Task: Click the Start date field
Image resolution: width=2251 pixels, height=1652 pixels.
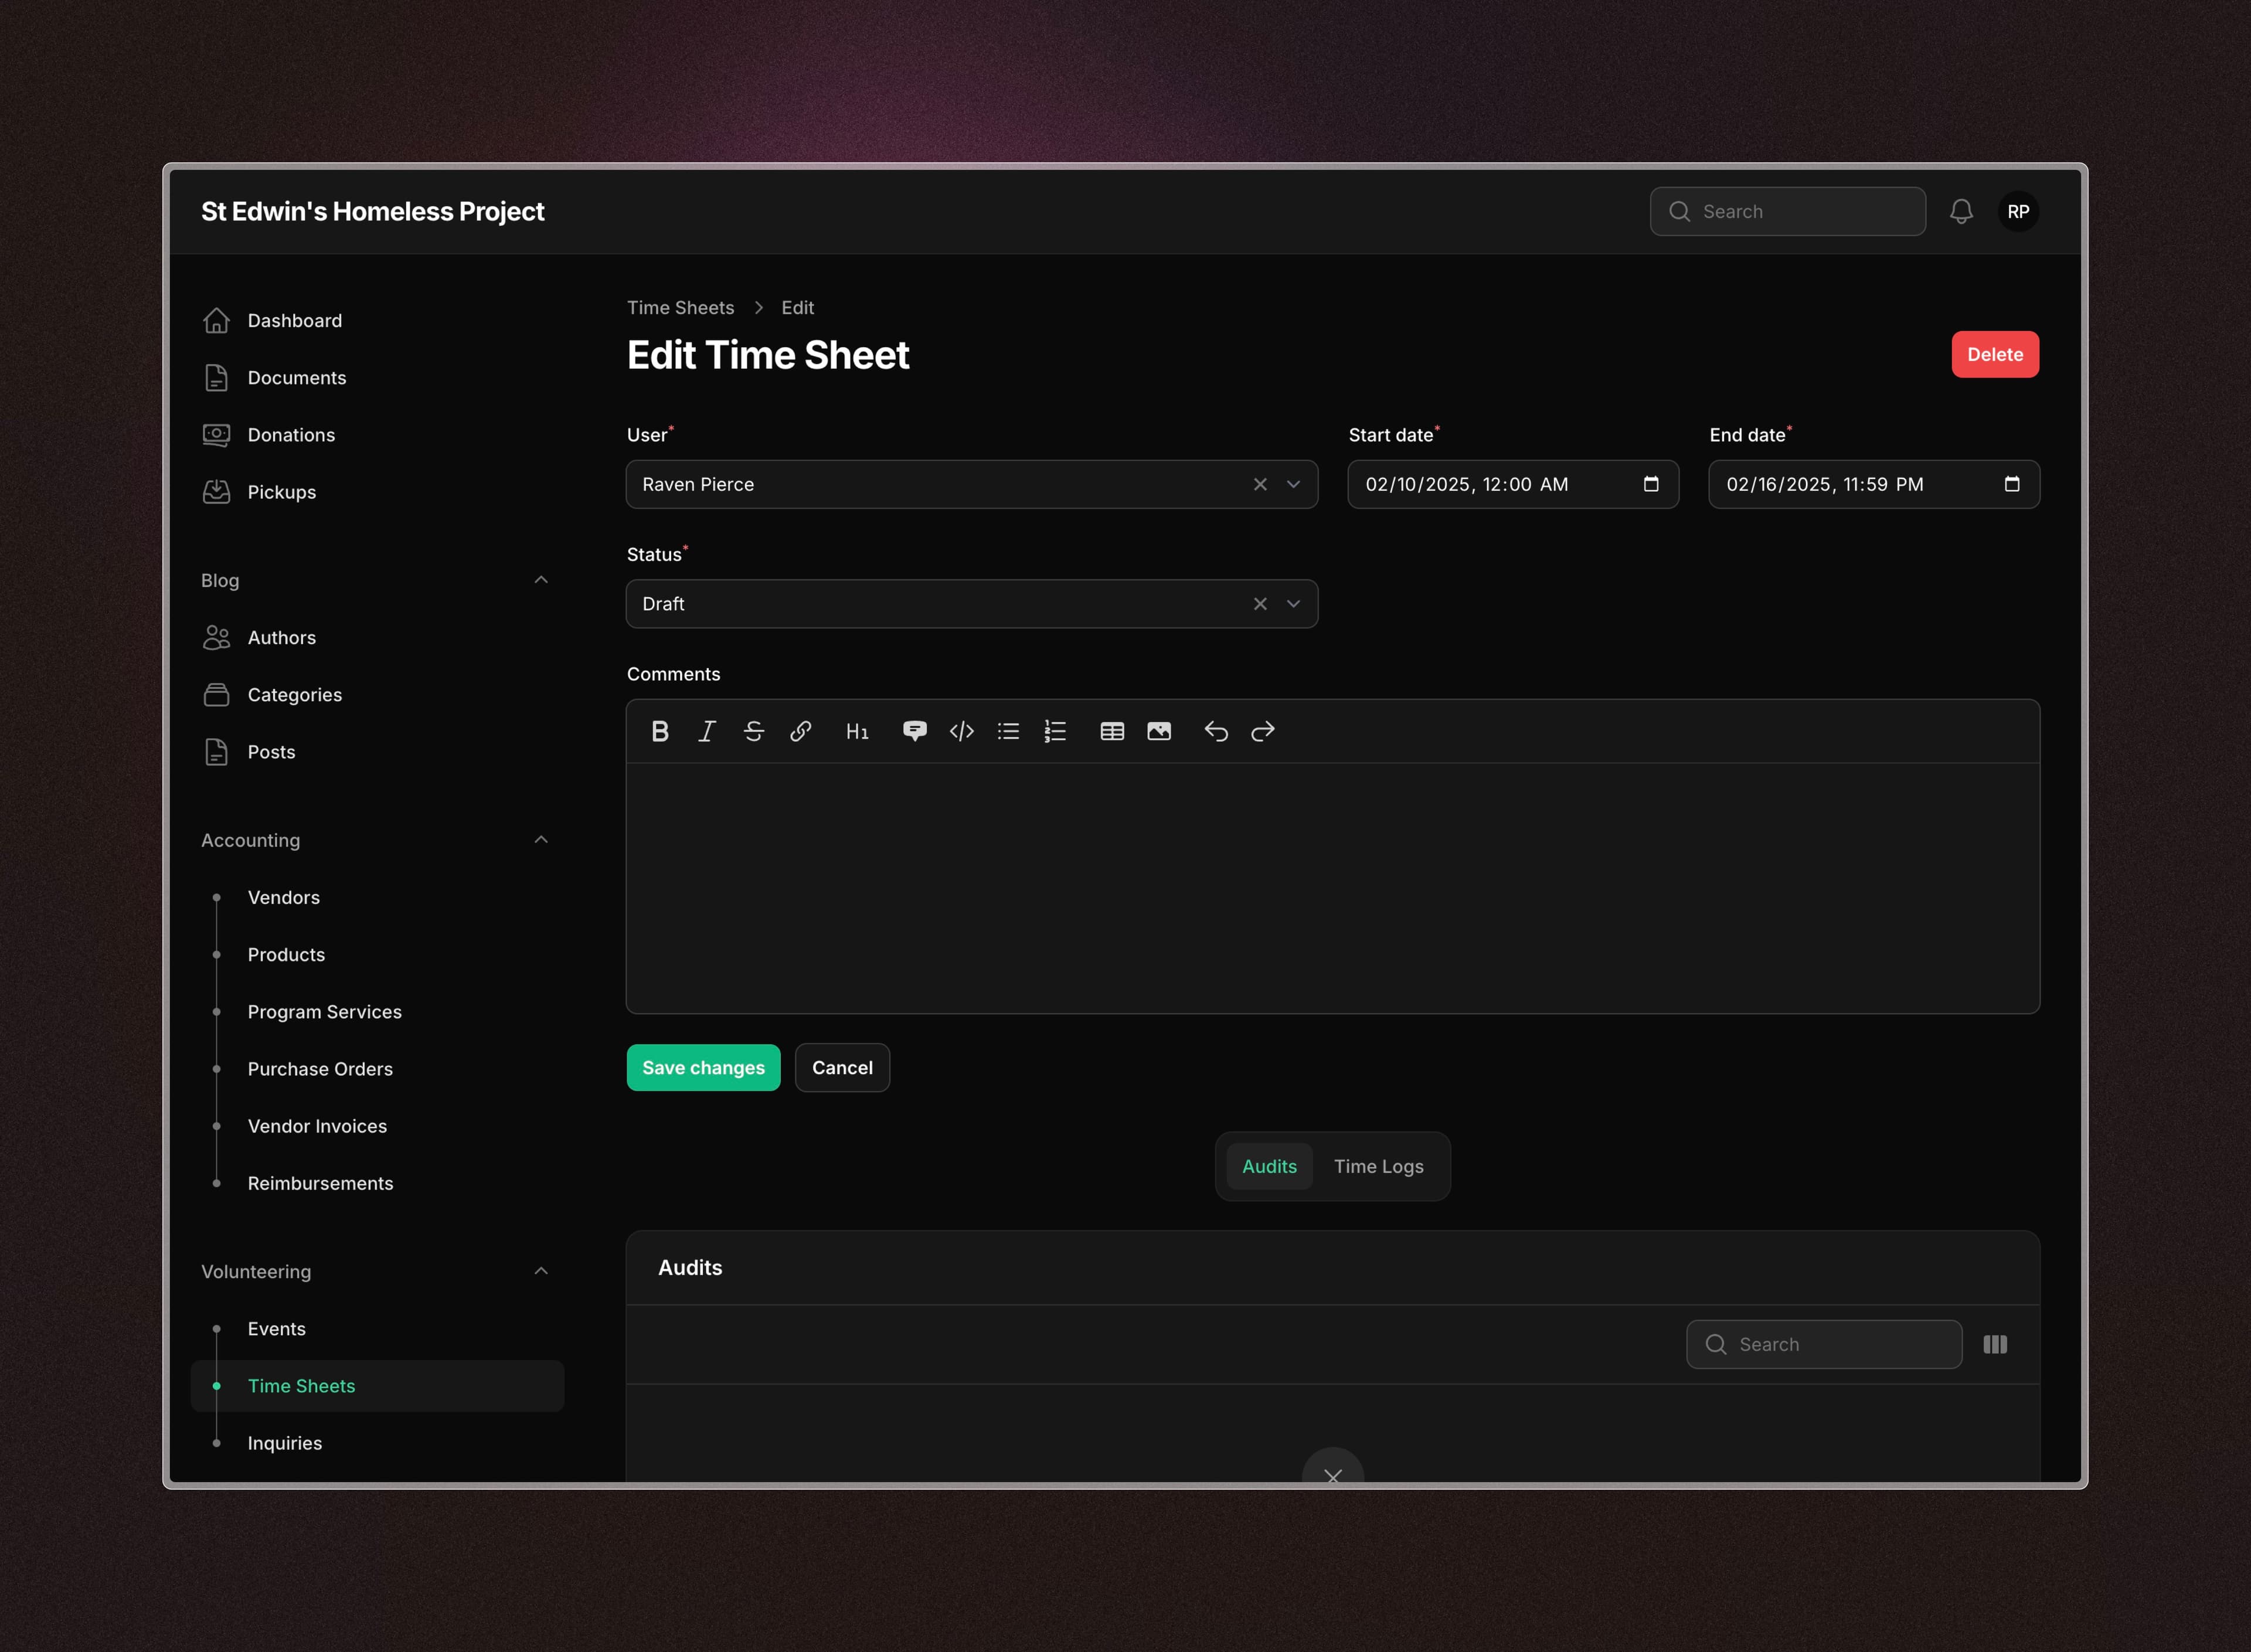Action: (1512, 484)
